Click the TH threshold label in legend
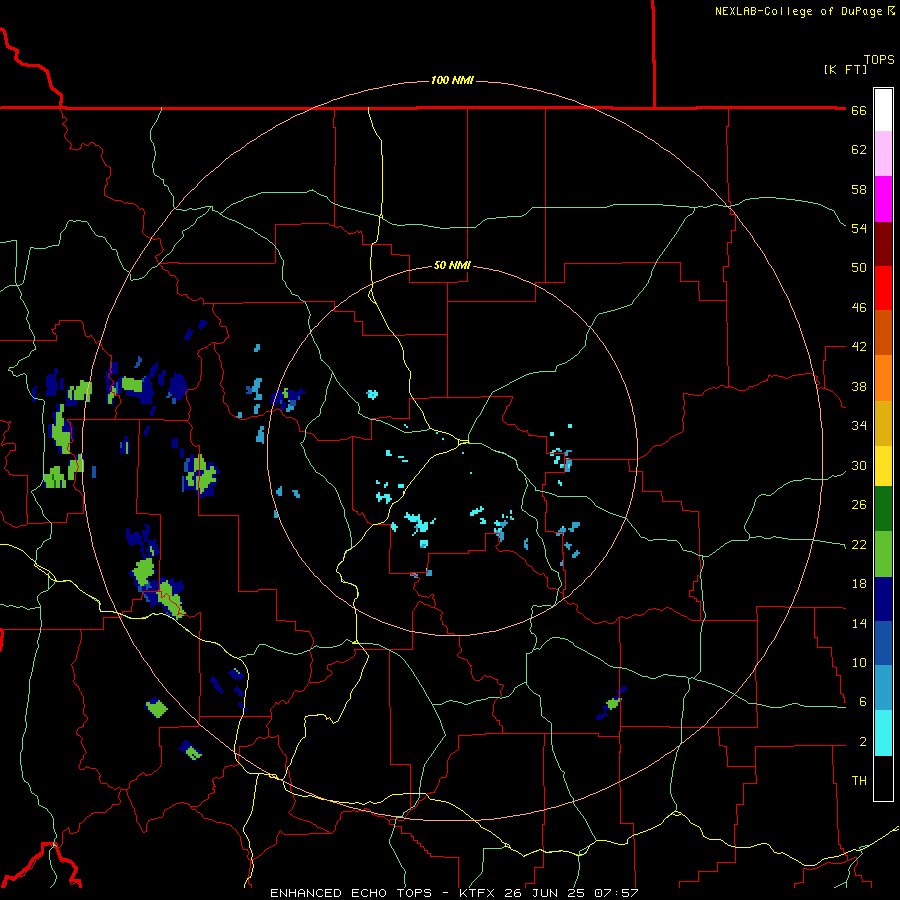The width and height of the screenshot is (900, 900). click(859, 781)
